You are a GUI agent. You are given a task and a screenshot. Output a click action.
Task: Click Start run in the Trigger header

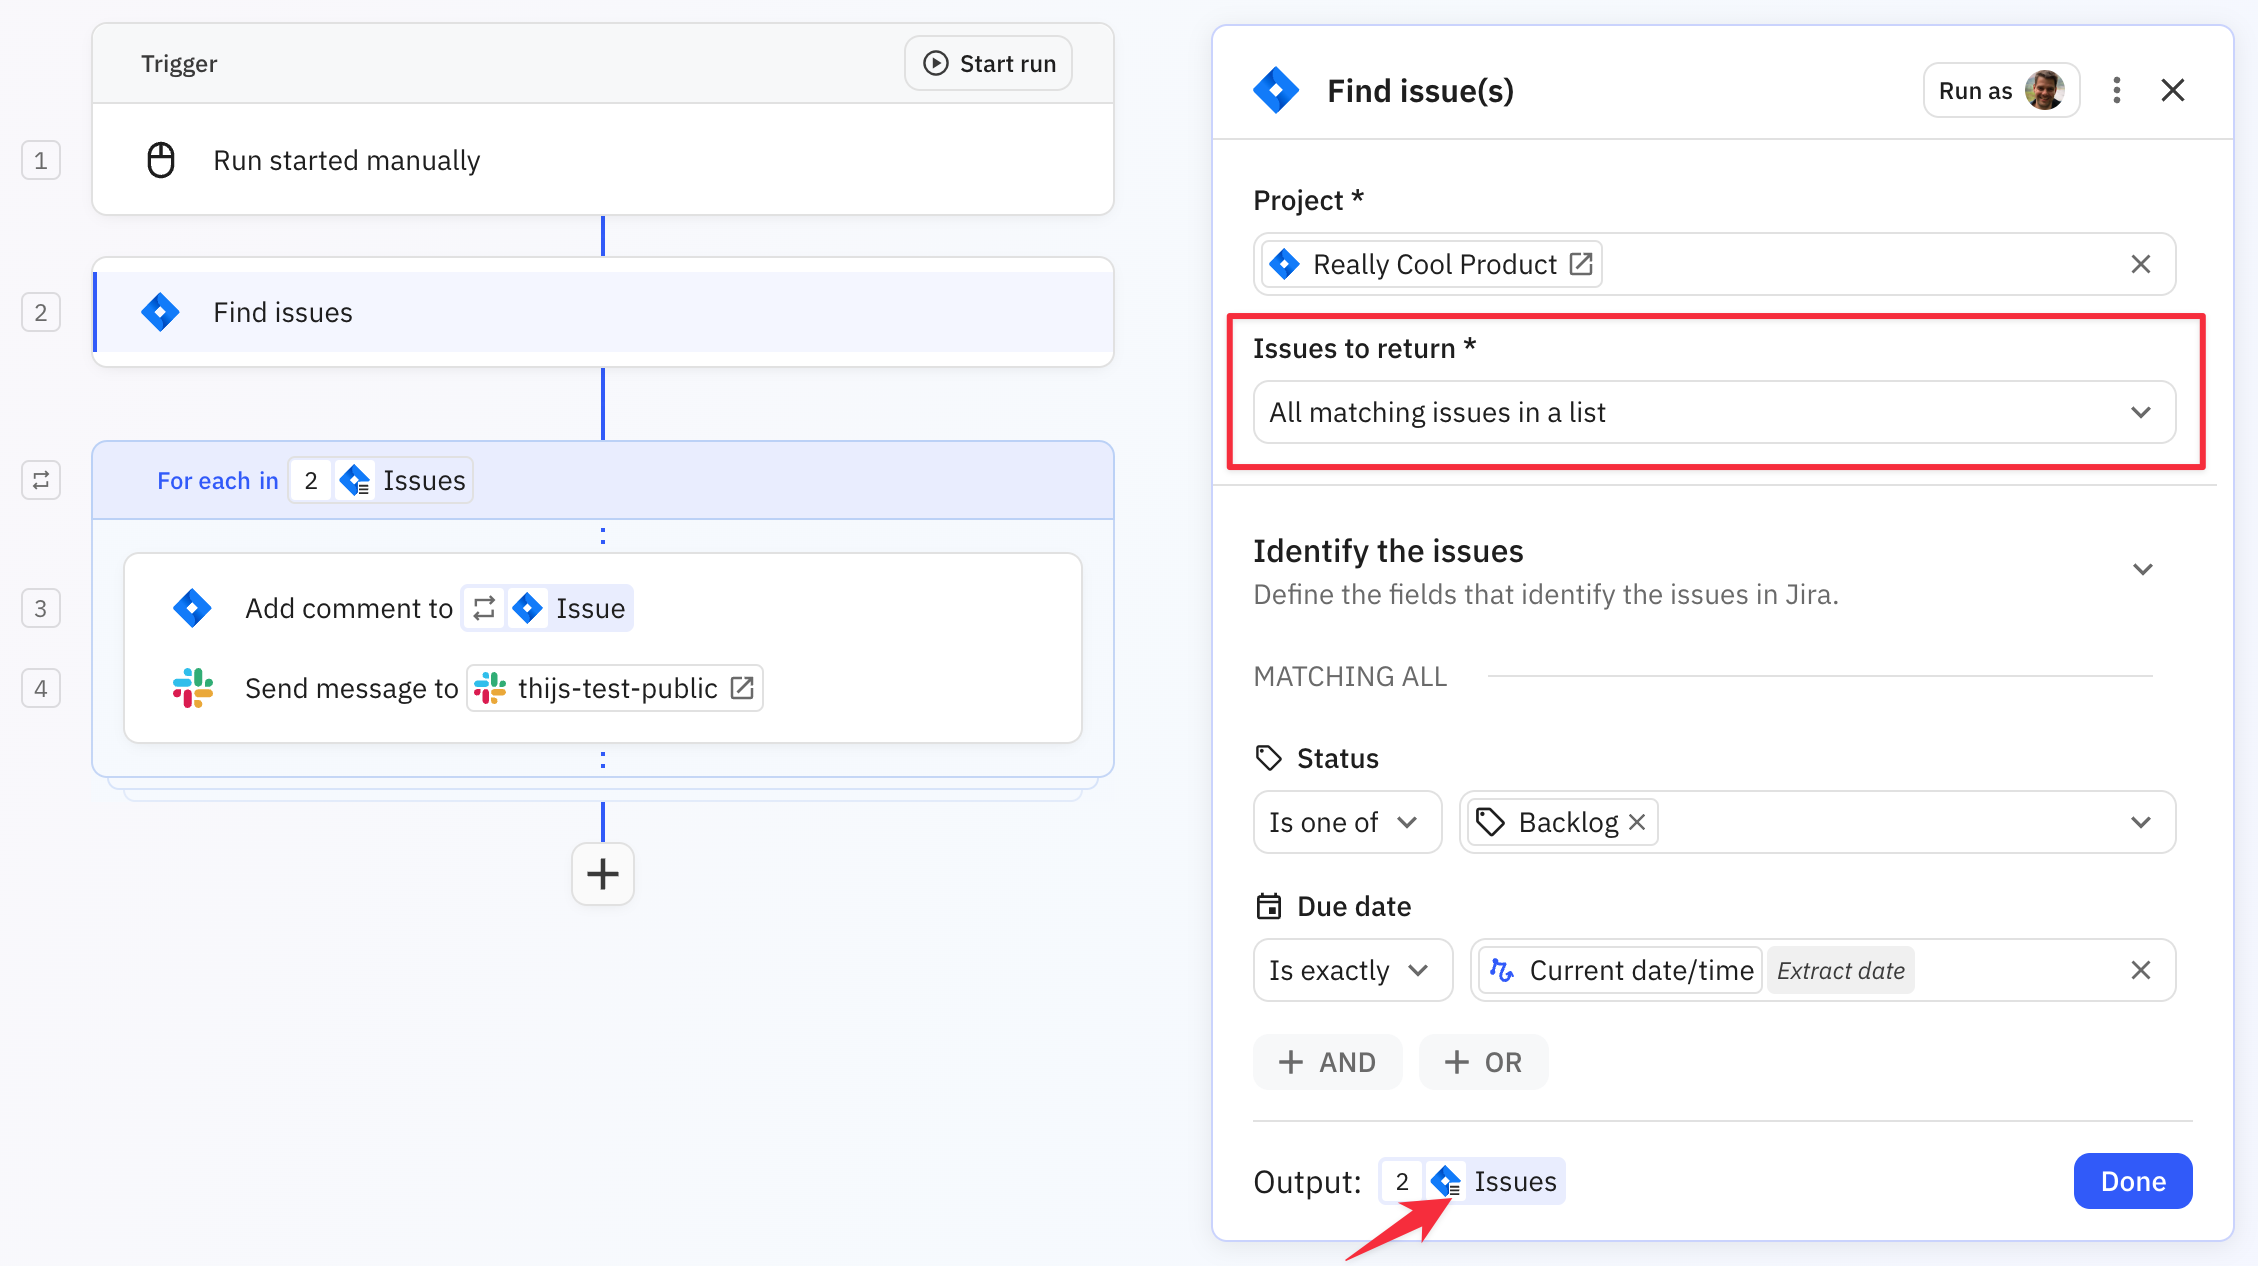(x=987, y=62)
